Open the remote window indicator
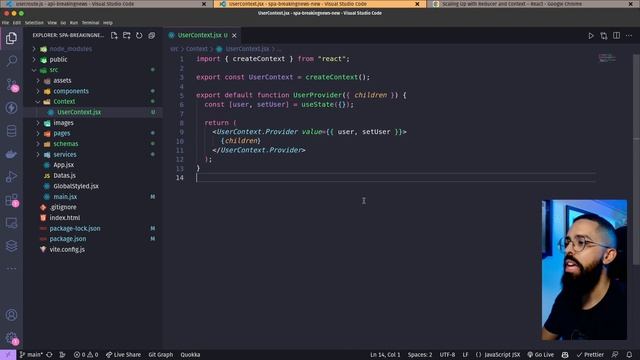 click(x=8, y=355)
